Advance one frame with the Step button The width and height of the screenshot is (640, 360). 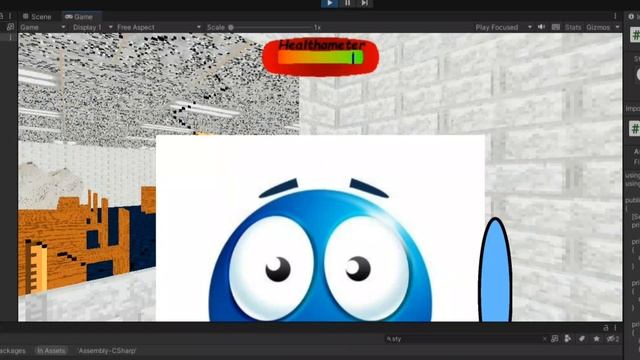(x=364, y=3)
